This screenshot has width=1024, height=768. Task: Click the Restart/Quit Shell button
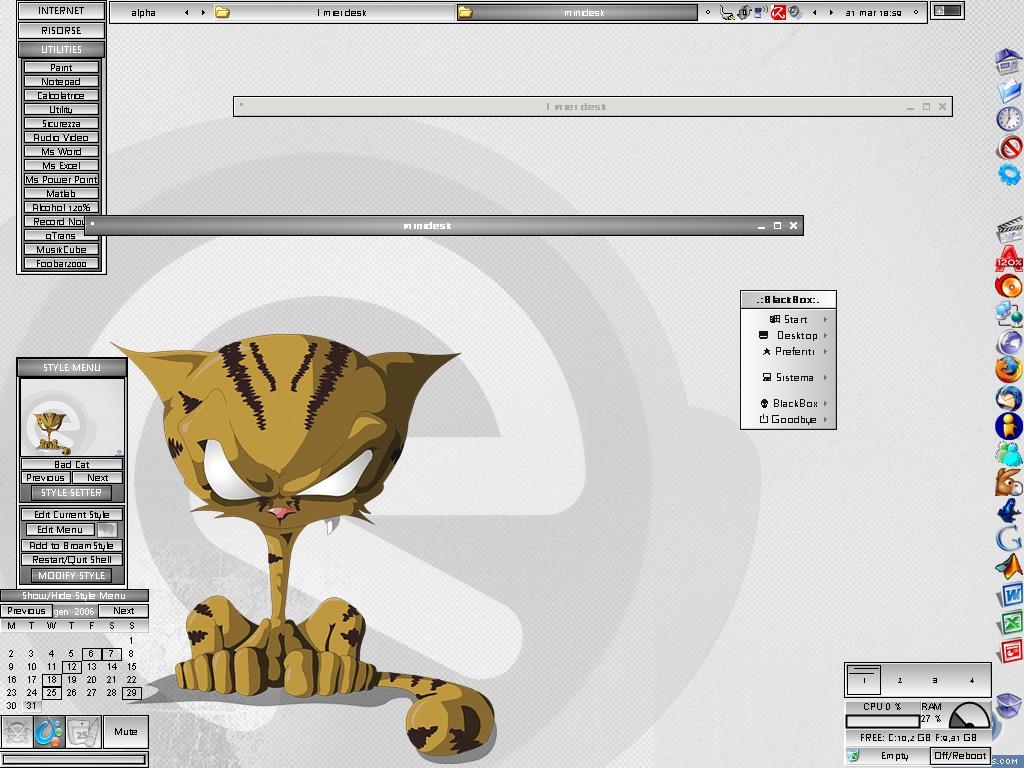click(72, 560)
